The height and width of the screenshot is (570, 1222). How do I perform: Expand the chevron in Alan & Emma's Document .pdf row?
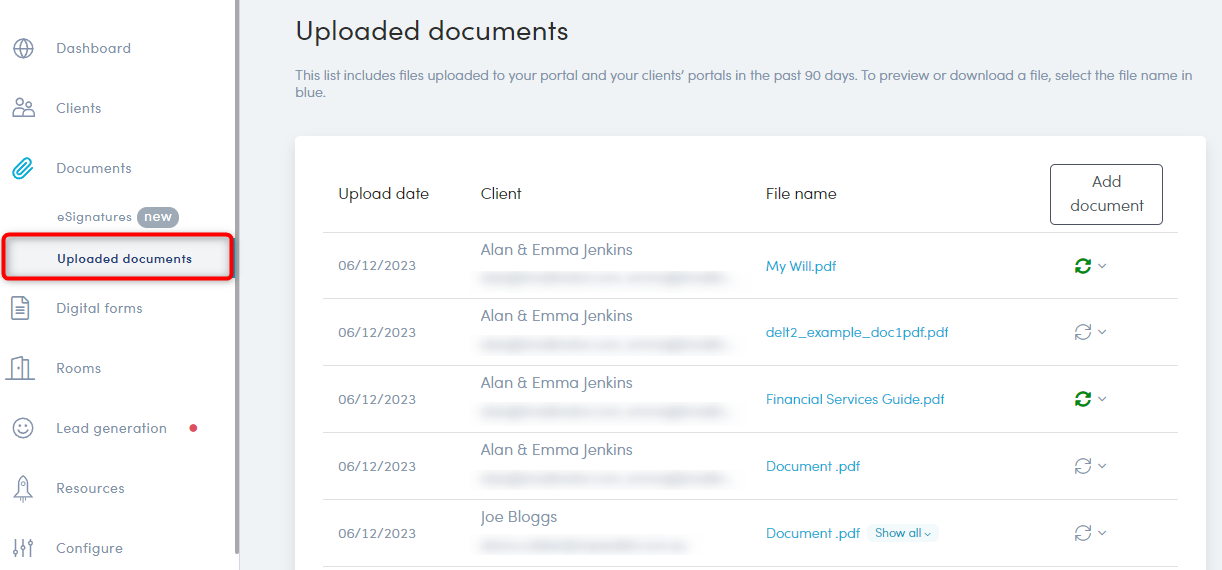click(1102, 466)
